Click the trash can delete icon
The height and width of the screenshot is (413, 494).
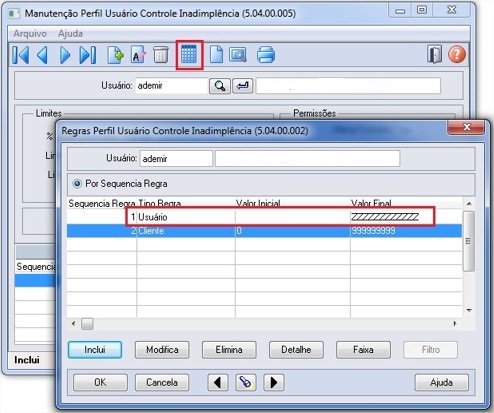click(x=161, y=55)
